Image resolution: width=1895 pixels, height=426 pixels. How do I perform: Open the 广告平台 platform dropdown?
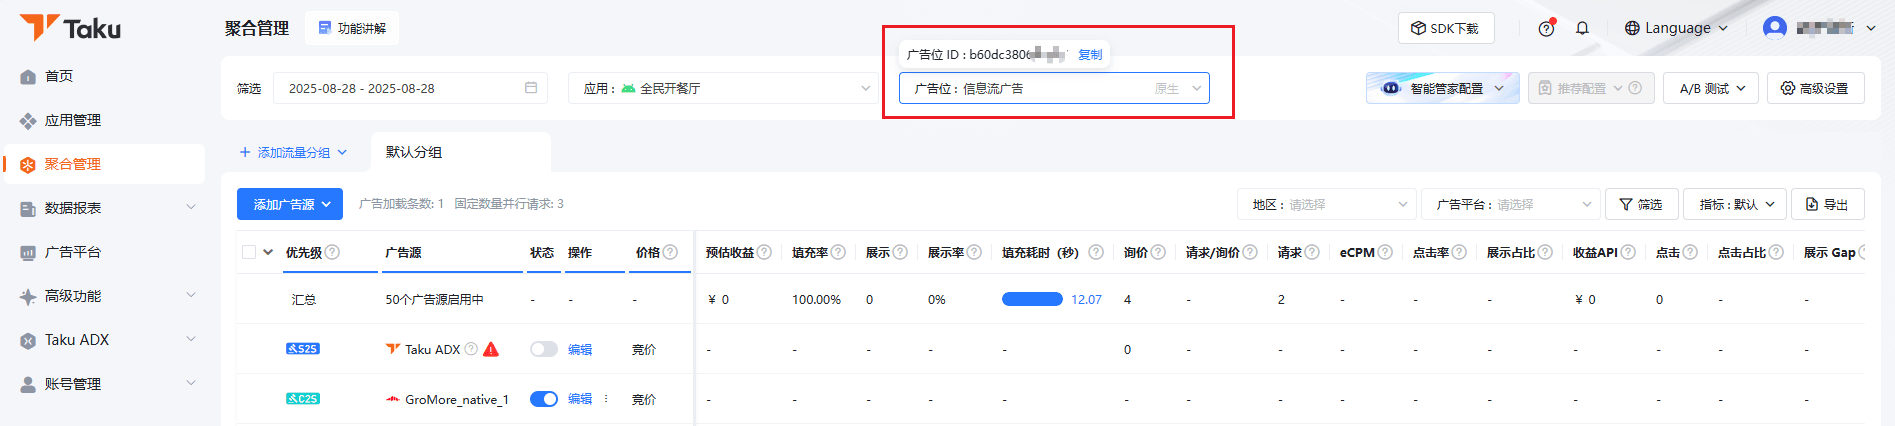tap(1511, 204)
